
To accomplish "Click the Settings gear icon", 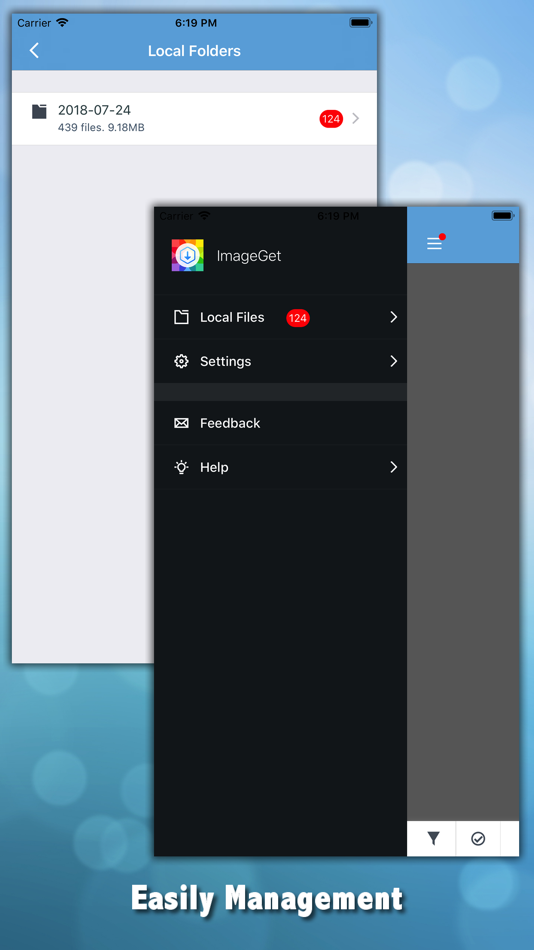I will coord(181,361).
